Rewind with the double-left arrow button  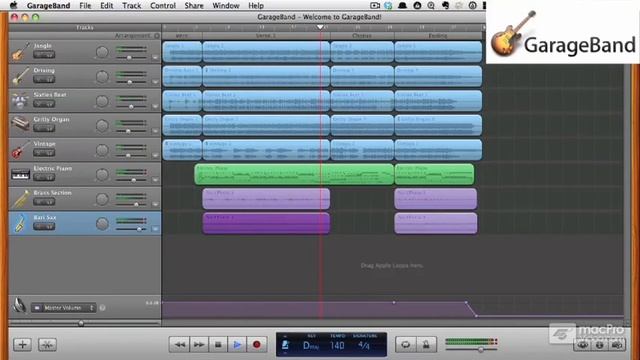[179, 345]
